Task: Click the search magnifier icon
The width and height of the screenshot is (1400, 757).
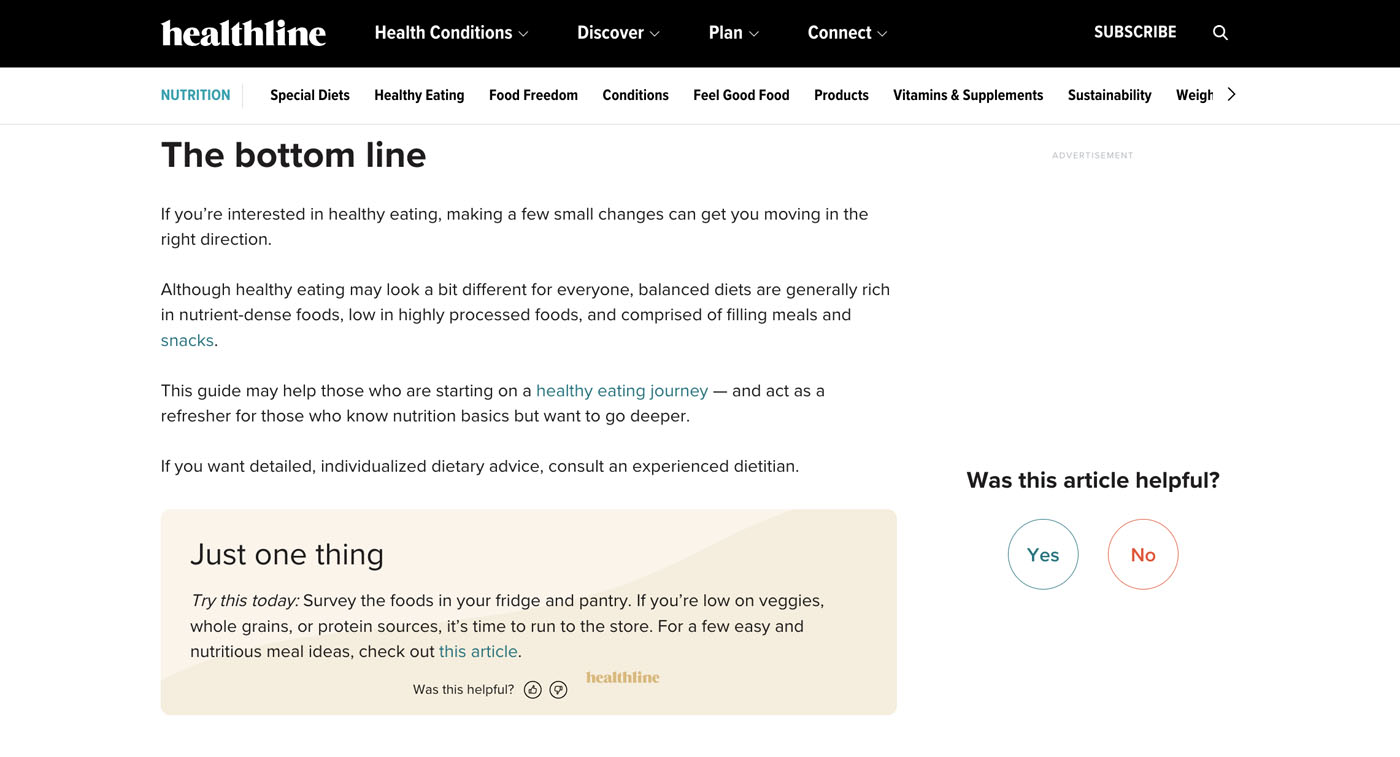Action: click(x=1220, y=33)
